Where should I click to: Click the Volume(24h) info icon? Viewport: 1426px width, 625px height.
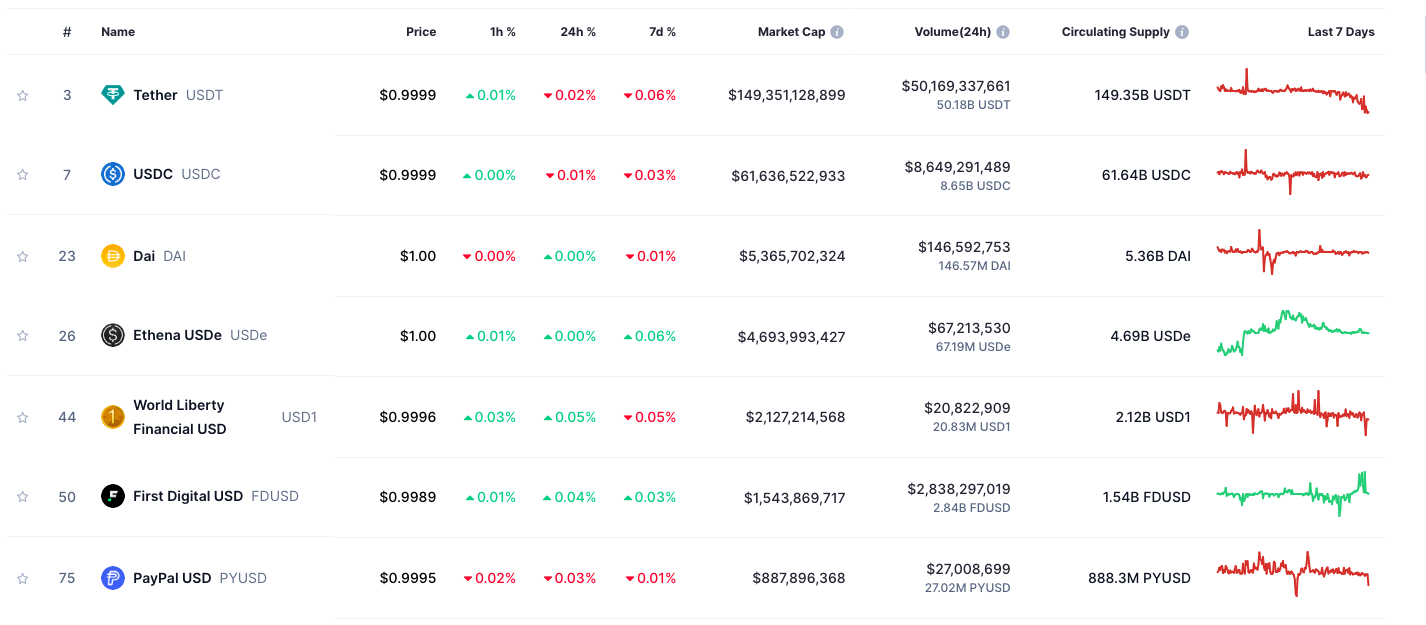tap(1003, 32)
